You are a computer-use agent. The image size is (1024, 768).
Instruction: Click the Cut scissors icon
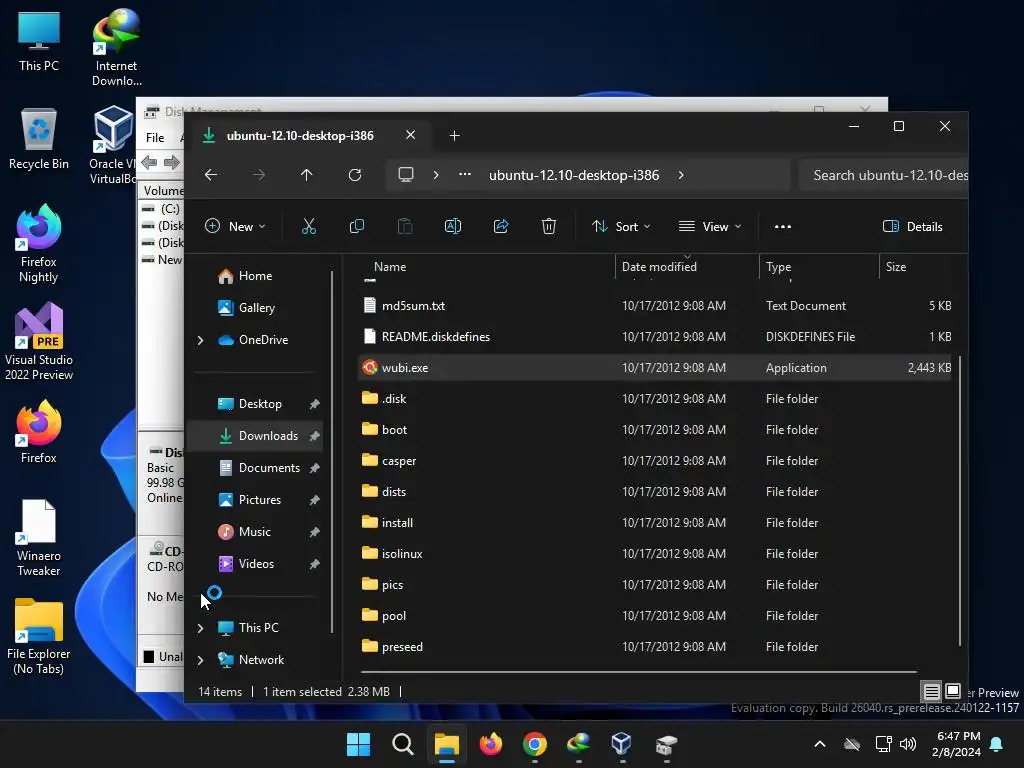[x=309, y=227]
